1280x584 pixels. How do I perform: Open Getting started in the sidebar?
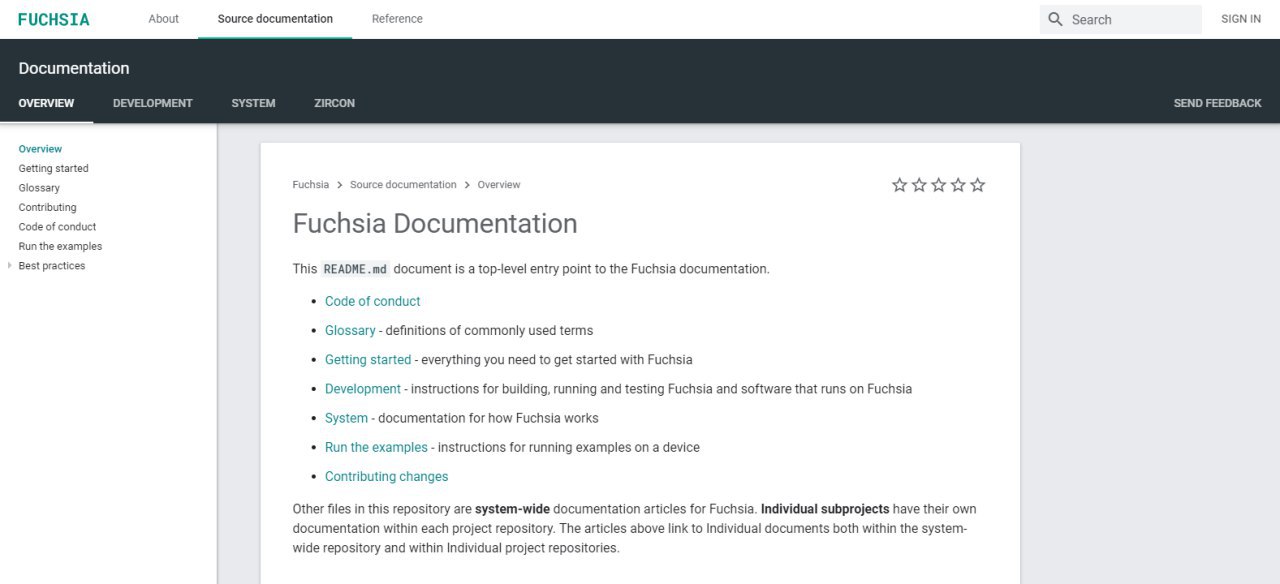tap(53, 168)
